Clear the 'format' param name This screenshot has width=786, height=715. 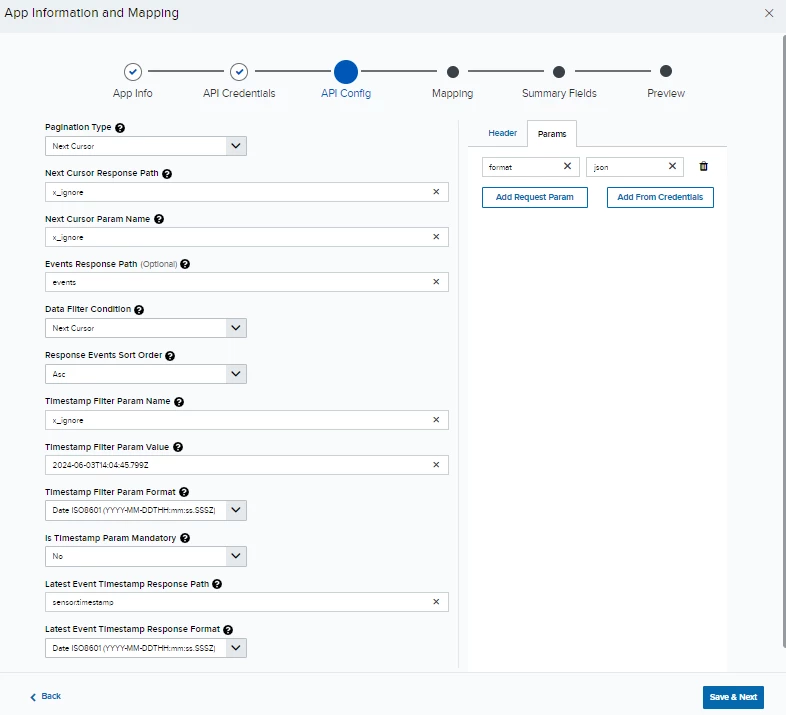[x=567, y=166]
